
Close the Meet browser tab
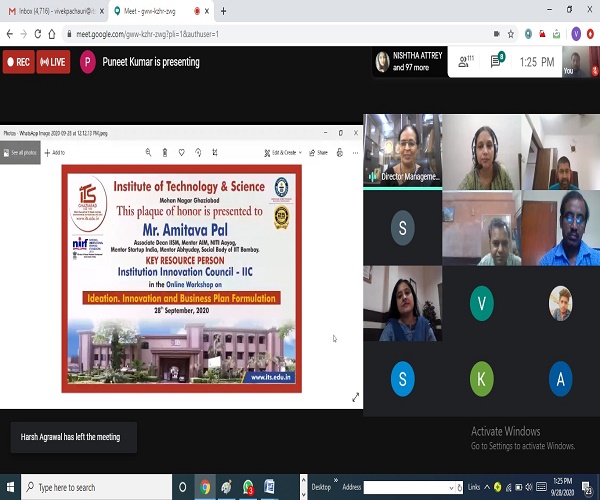point(207,11)
